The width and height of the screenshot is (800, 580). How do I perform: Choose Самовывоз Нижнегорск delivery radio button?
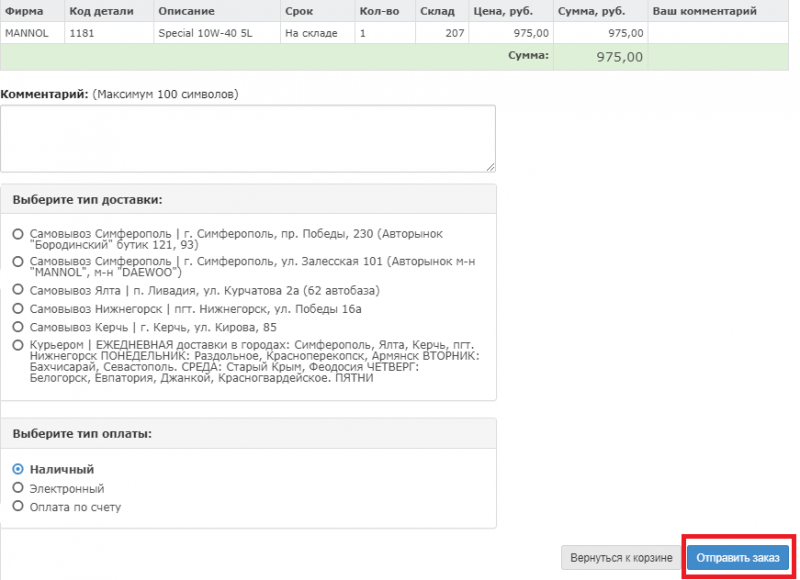18,309
